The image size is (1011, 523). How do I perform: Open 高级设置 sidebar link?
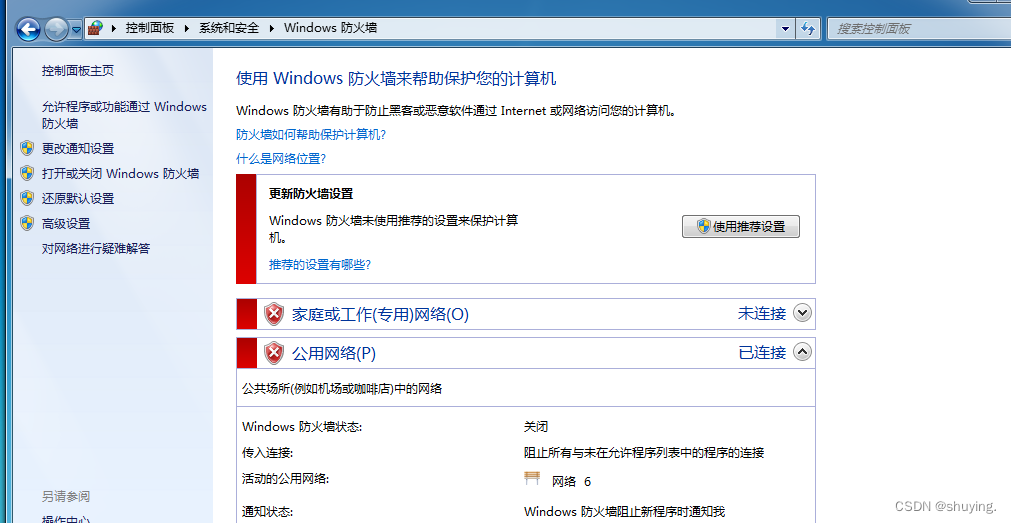[x=66, y=224]
